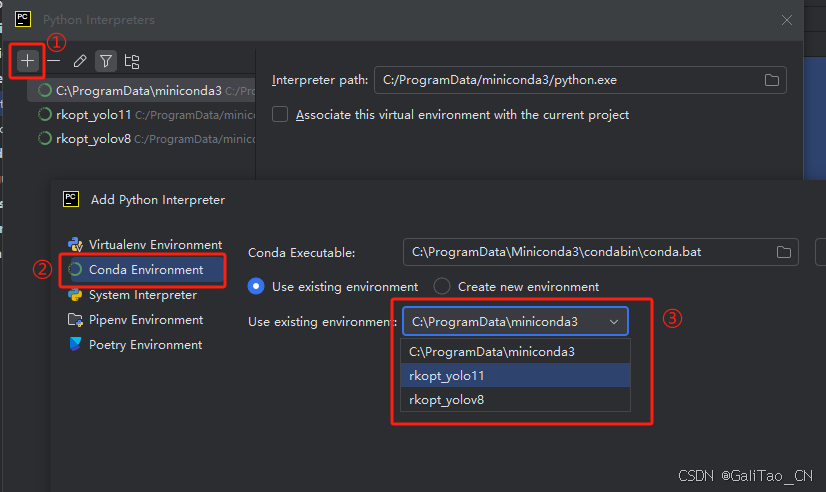Image resolution: width=826 pixels, height=492 pixels.
Task: Enable Associate this virtual environment checkbox
Action: click(x=280, y=114)
